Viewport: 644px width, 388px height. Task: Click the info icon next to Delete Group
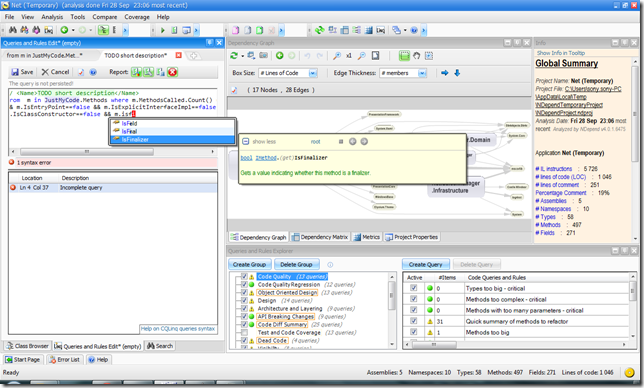pos(330,265)
